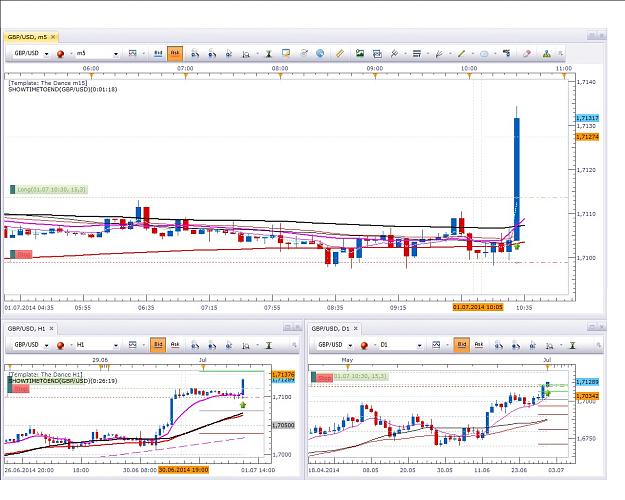The height and width of the screenshot is (500, 625).
Task: Toggle Ask prices in the m5 chart
Action: [175, 53]
